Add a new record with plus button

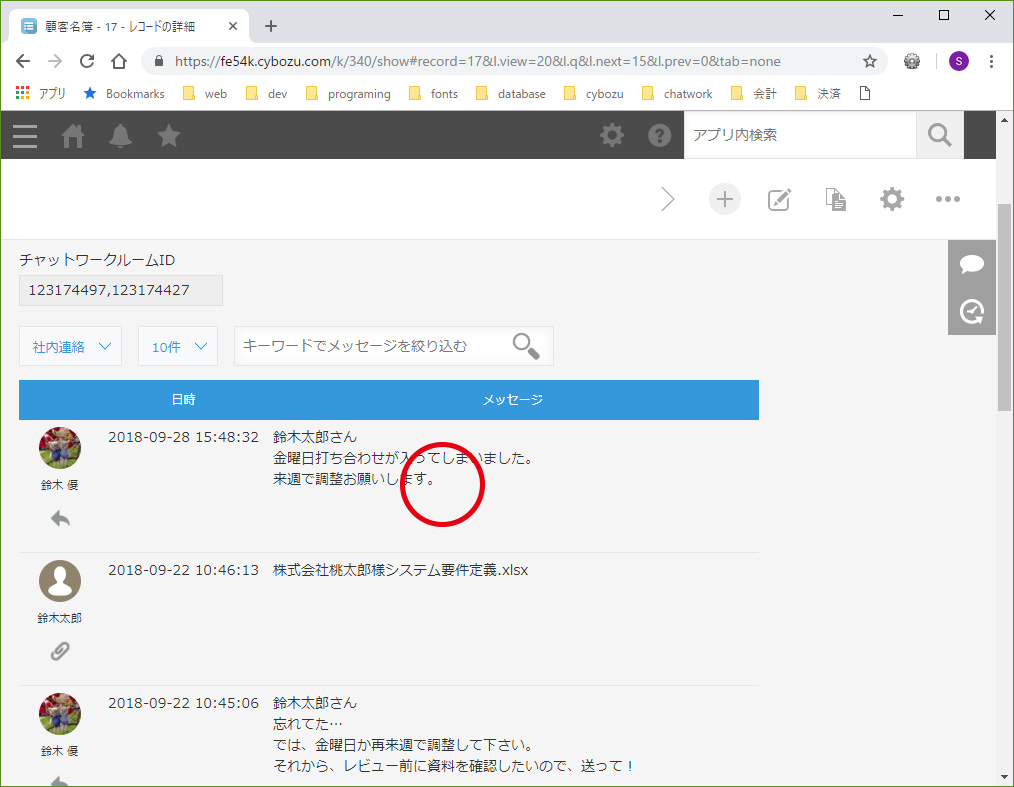[724, 199]
